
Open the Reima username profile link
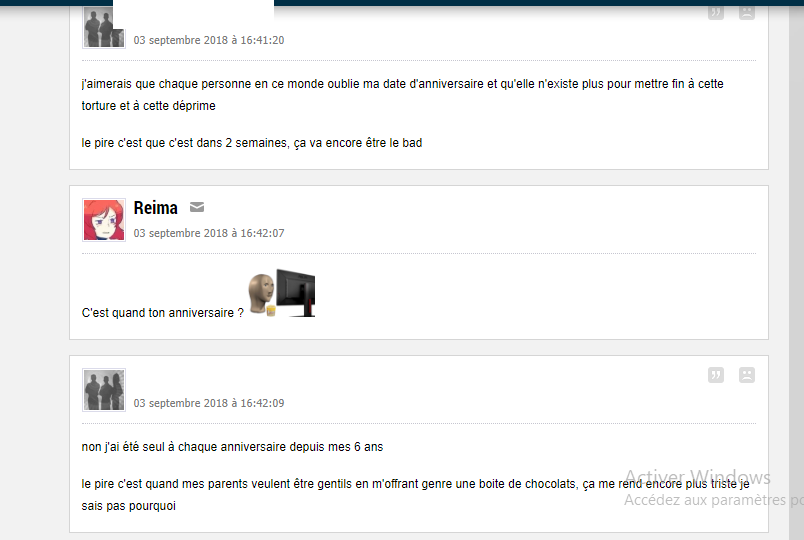(155, 208)
